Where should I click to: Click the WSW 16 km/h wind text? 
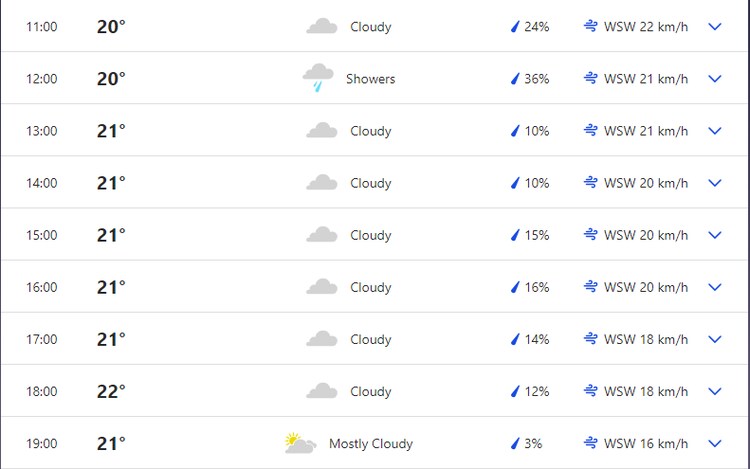point(646,443)
